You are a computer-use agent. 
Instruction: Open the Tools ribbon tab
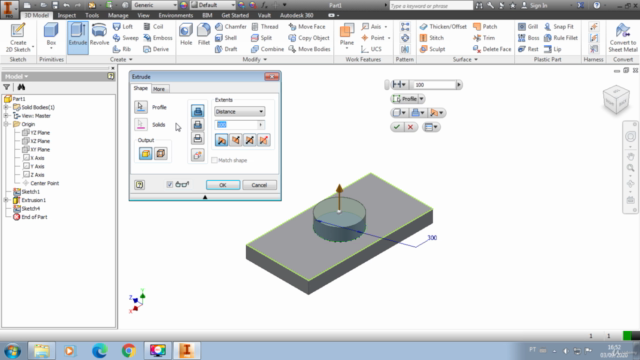tap(92, 16)
